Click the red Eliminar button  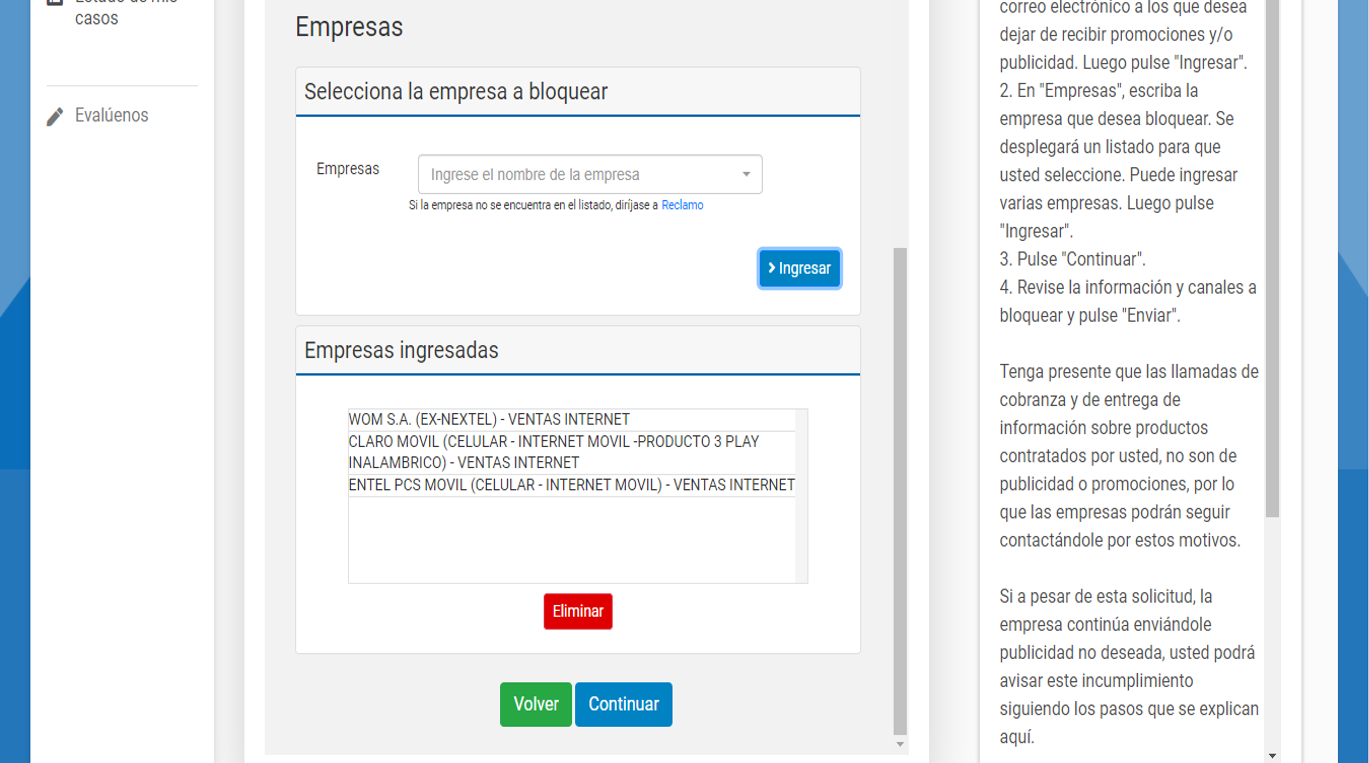coord(578,612)
